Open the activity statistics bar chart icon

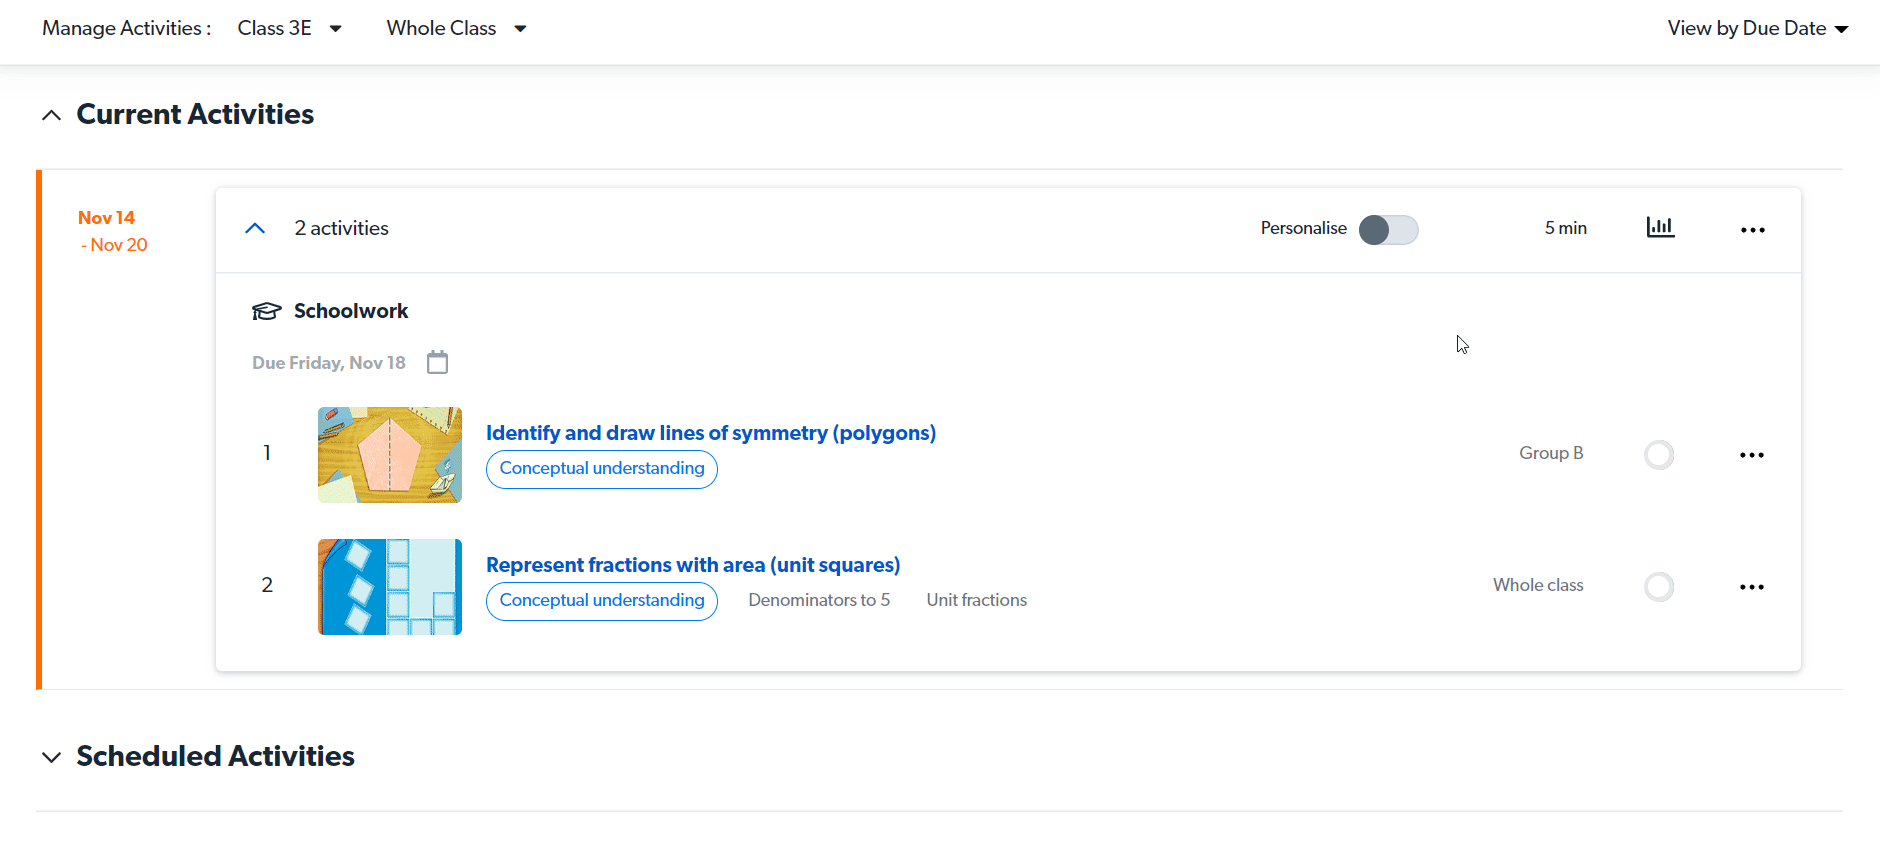[1660, 228]
